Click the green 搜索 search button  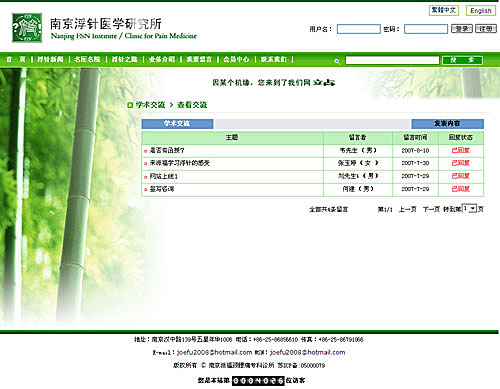point(462,60)
